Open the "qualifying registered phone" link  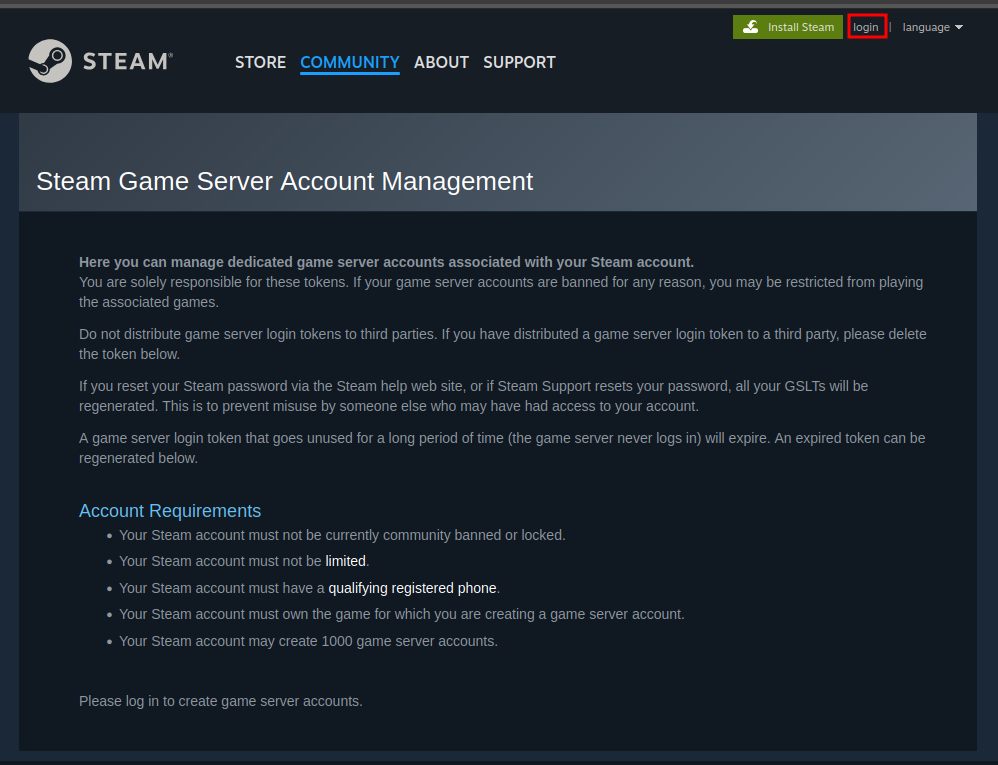pyautogui.click(x=412, y=588)
